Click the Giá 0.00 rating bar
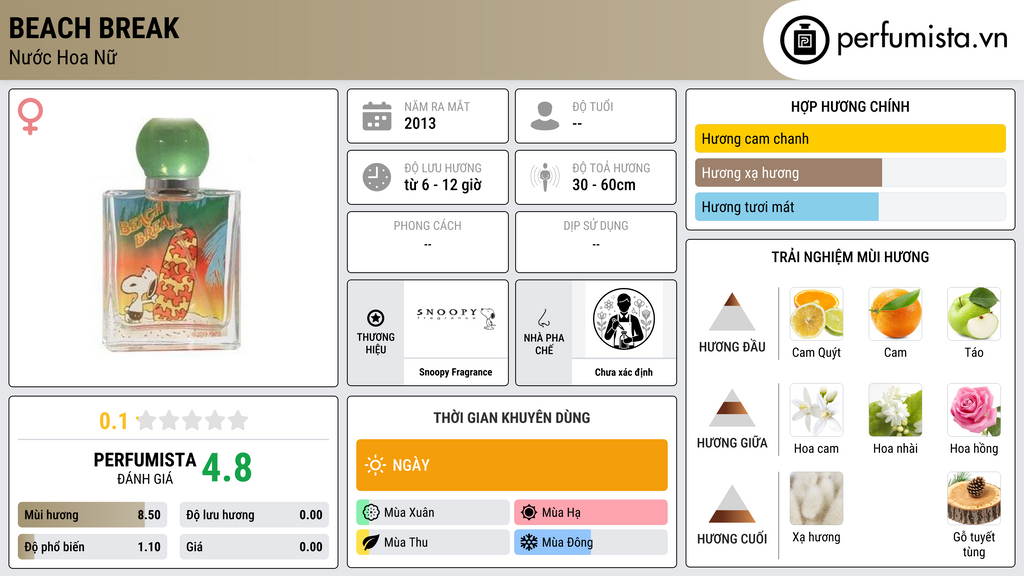 [x=254, y=547]
